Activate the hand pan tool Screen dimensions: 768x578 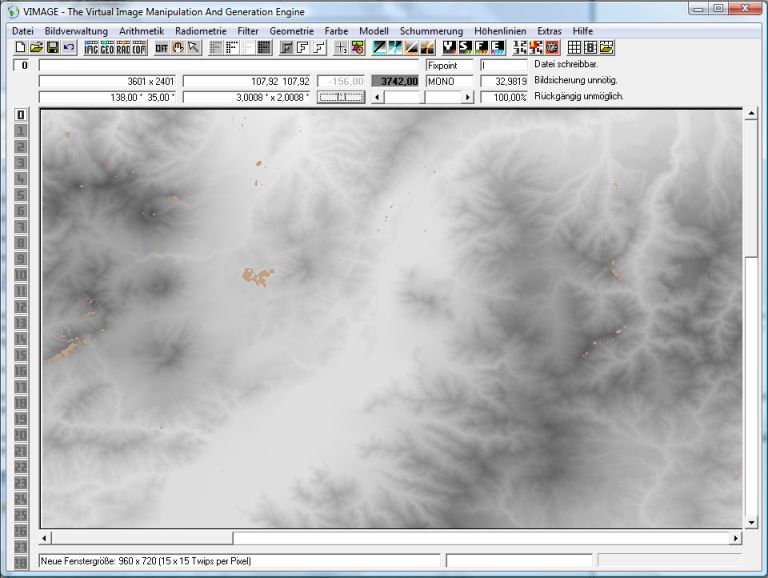pyautogui.click(x=178, y=47)
